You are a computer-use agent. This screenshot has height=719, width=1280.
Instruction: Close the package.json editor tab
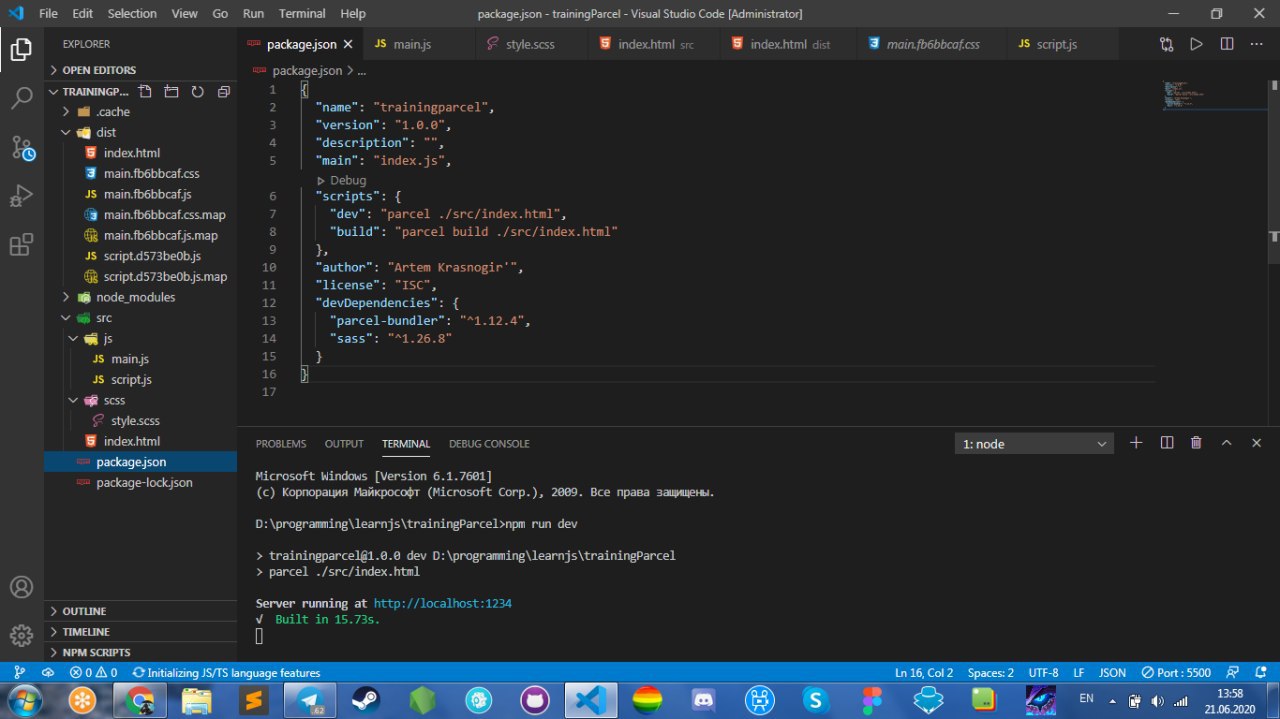[x=348, y=44]
